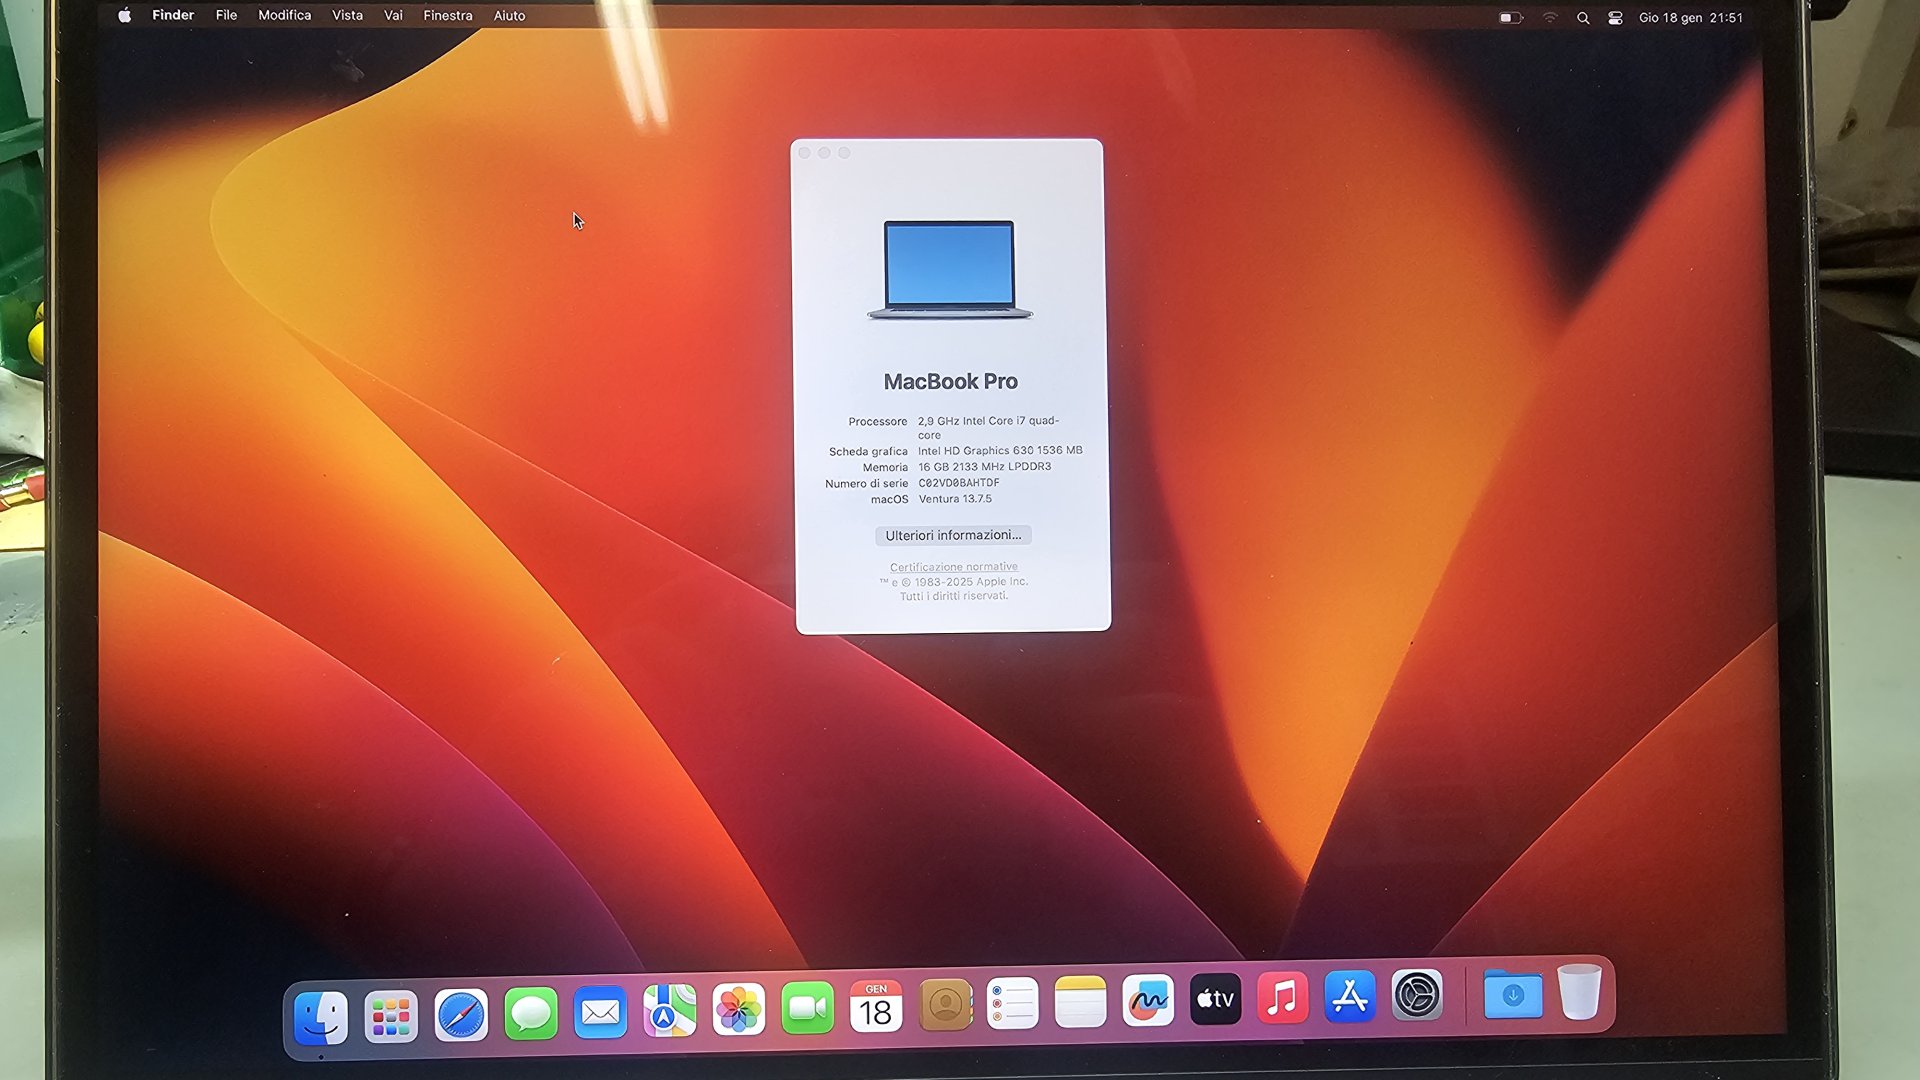Open the Apple TV app icon
Image resolution: width=1920 pixels, height=1080 pixels.
pos(1216,999)
